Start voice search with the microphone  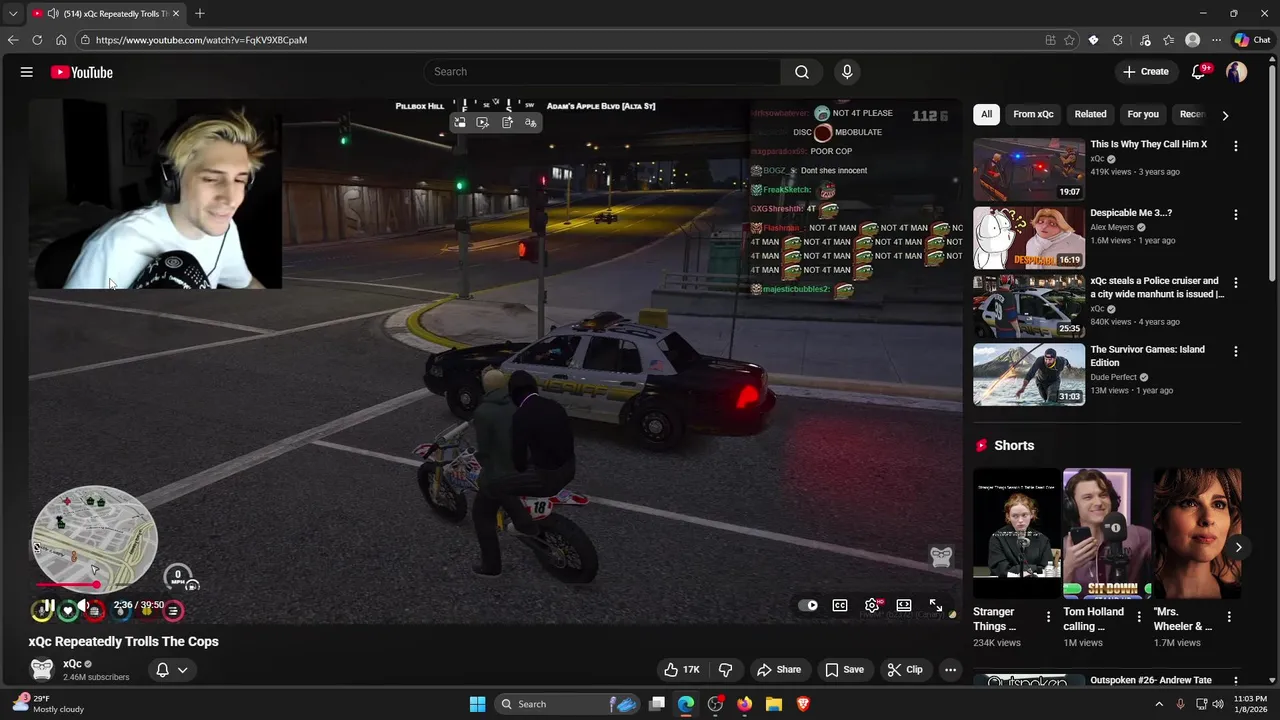pos(847,72)
